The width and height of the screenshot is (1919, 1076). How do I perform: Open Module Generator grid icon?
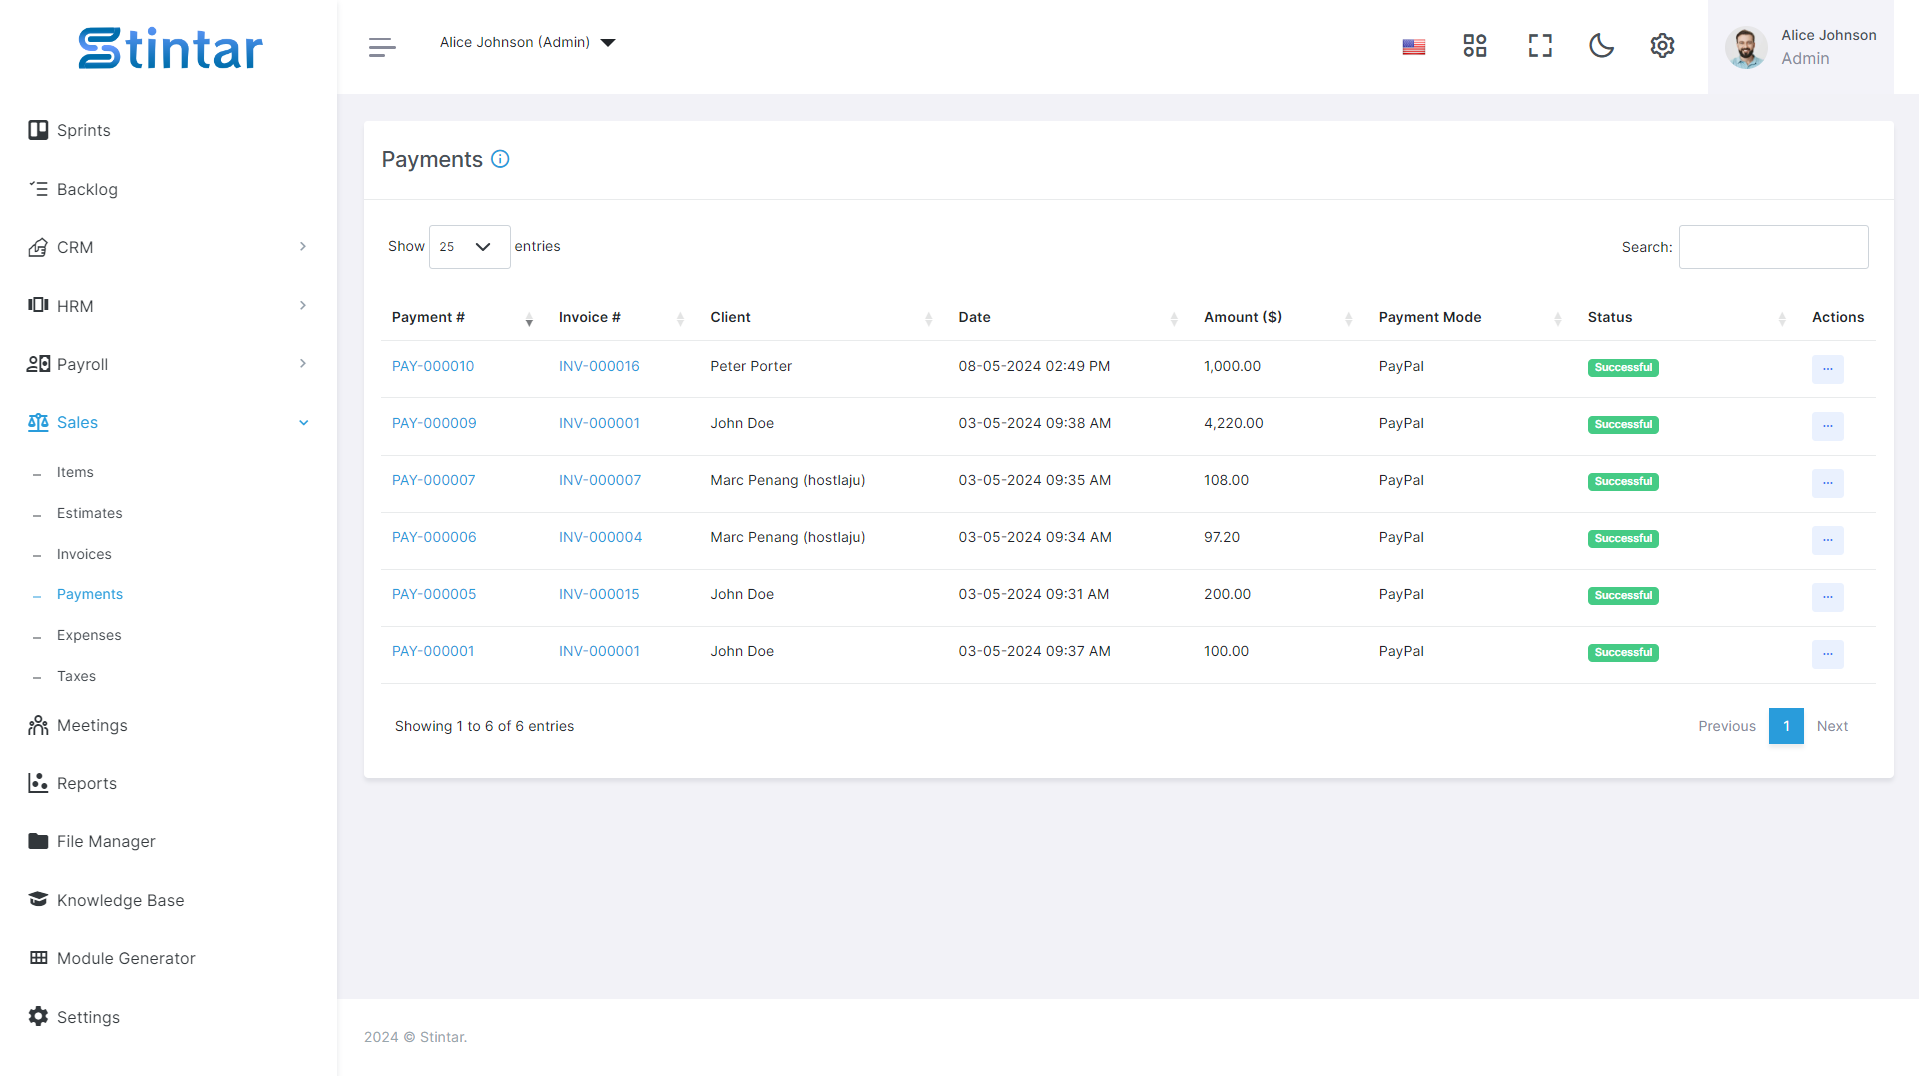click(x=38, y=958)
